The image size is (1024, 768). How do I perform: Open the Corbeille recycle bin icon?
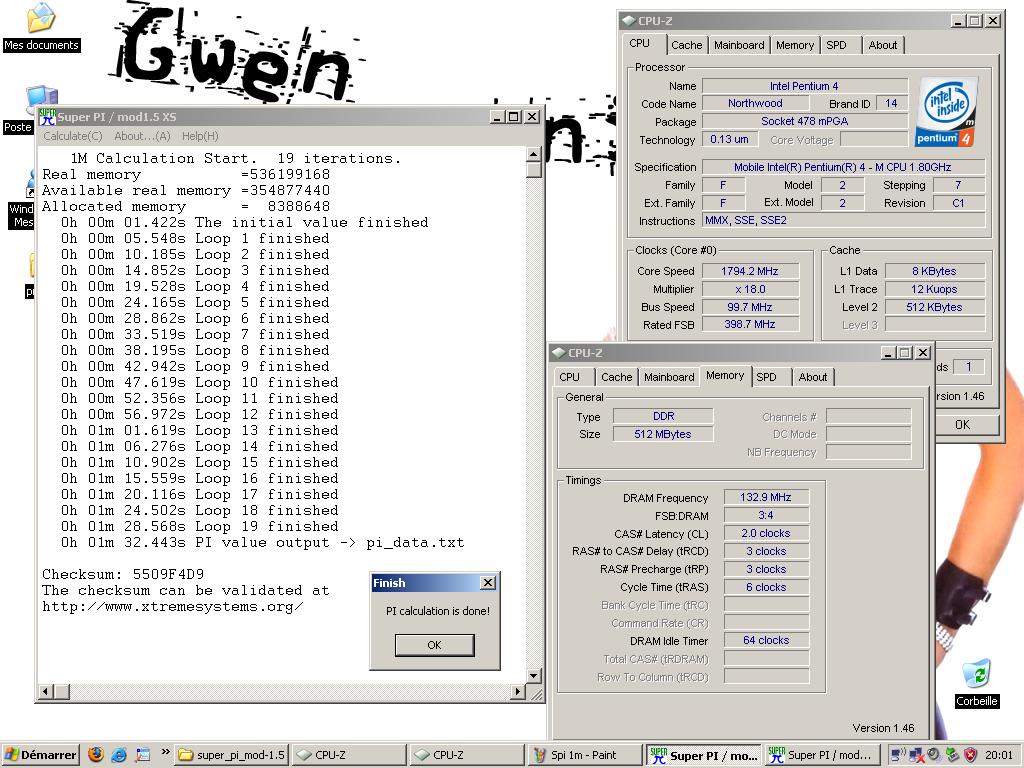click(x=976, y=683)
